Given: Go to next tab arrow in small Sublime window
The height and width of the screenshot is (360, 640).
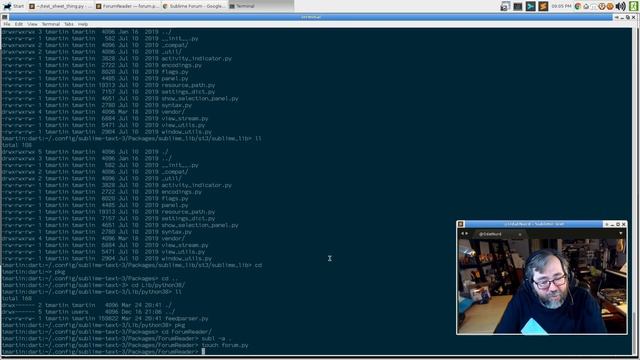Looking at the screenshot, I should click(x=467, y=234).
